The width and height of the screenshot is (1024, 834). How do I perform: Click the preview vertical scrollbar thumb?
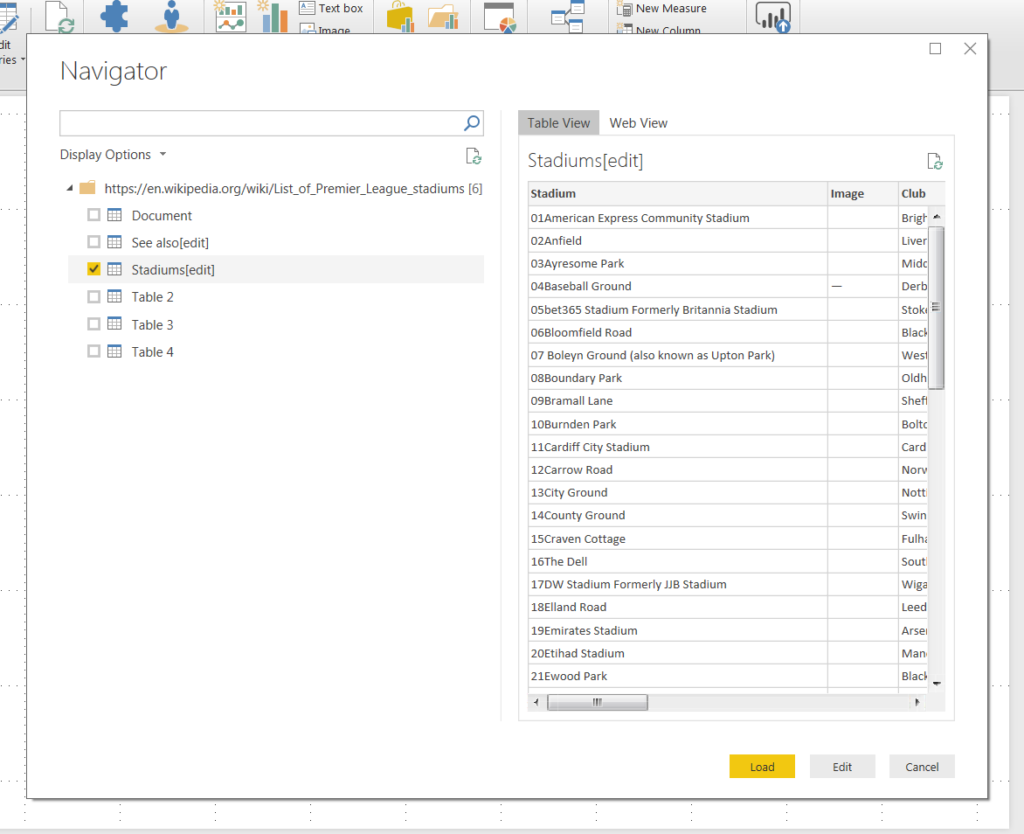936,307
